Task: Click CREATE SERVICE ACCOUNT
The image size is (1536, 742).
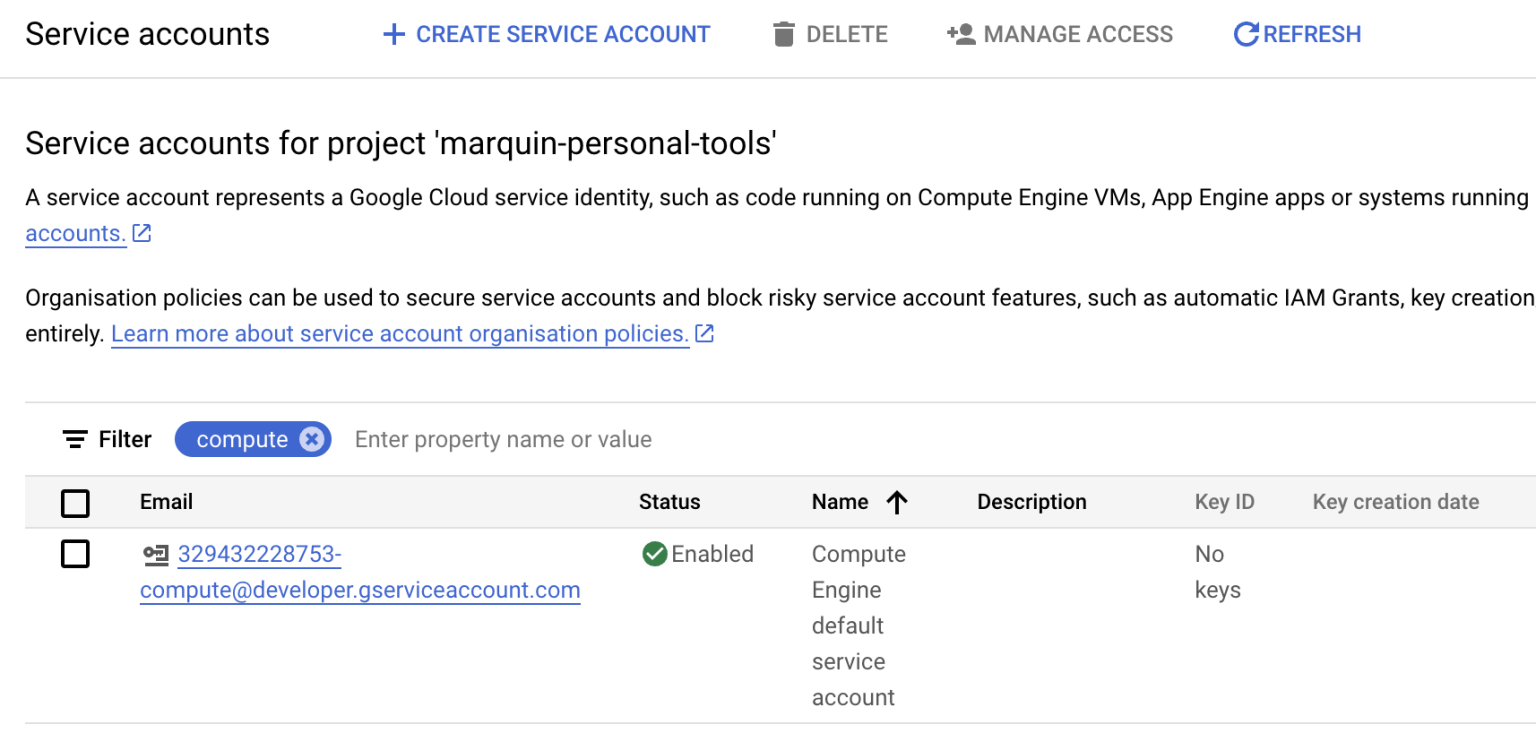Action: pyautogui.click(x=545, y=33)
